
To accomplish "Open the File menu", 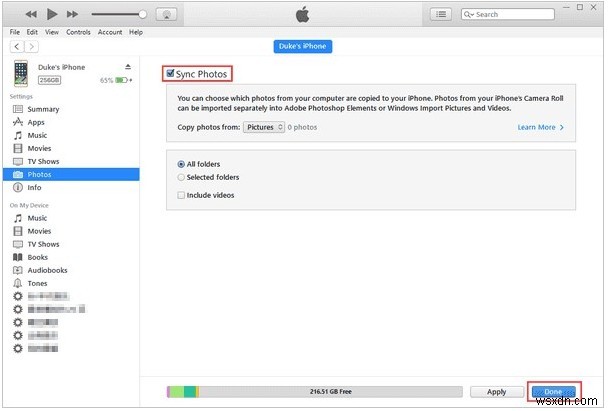I will point(15,32).
